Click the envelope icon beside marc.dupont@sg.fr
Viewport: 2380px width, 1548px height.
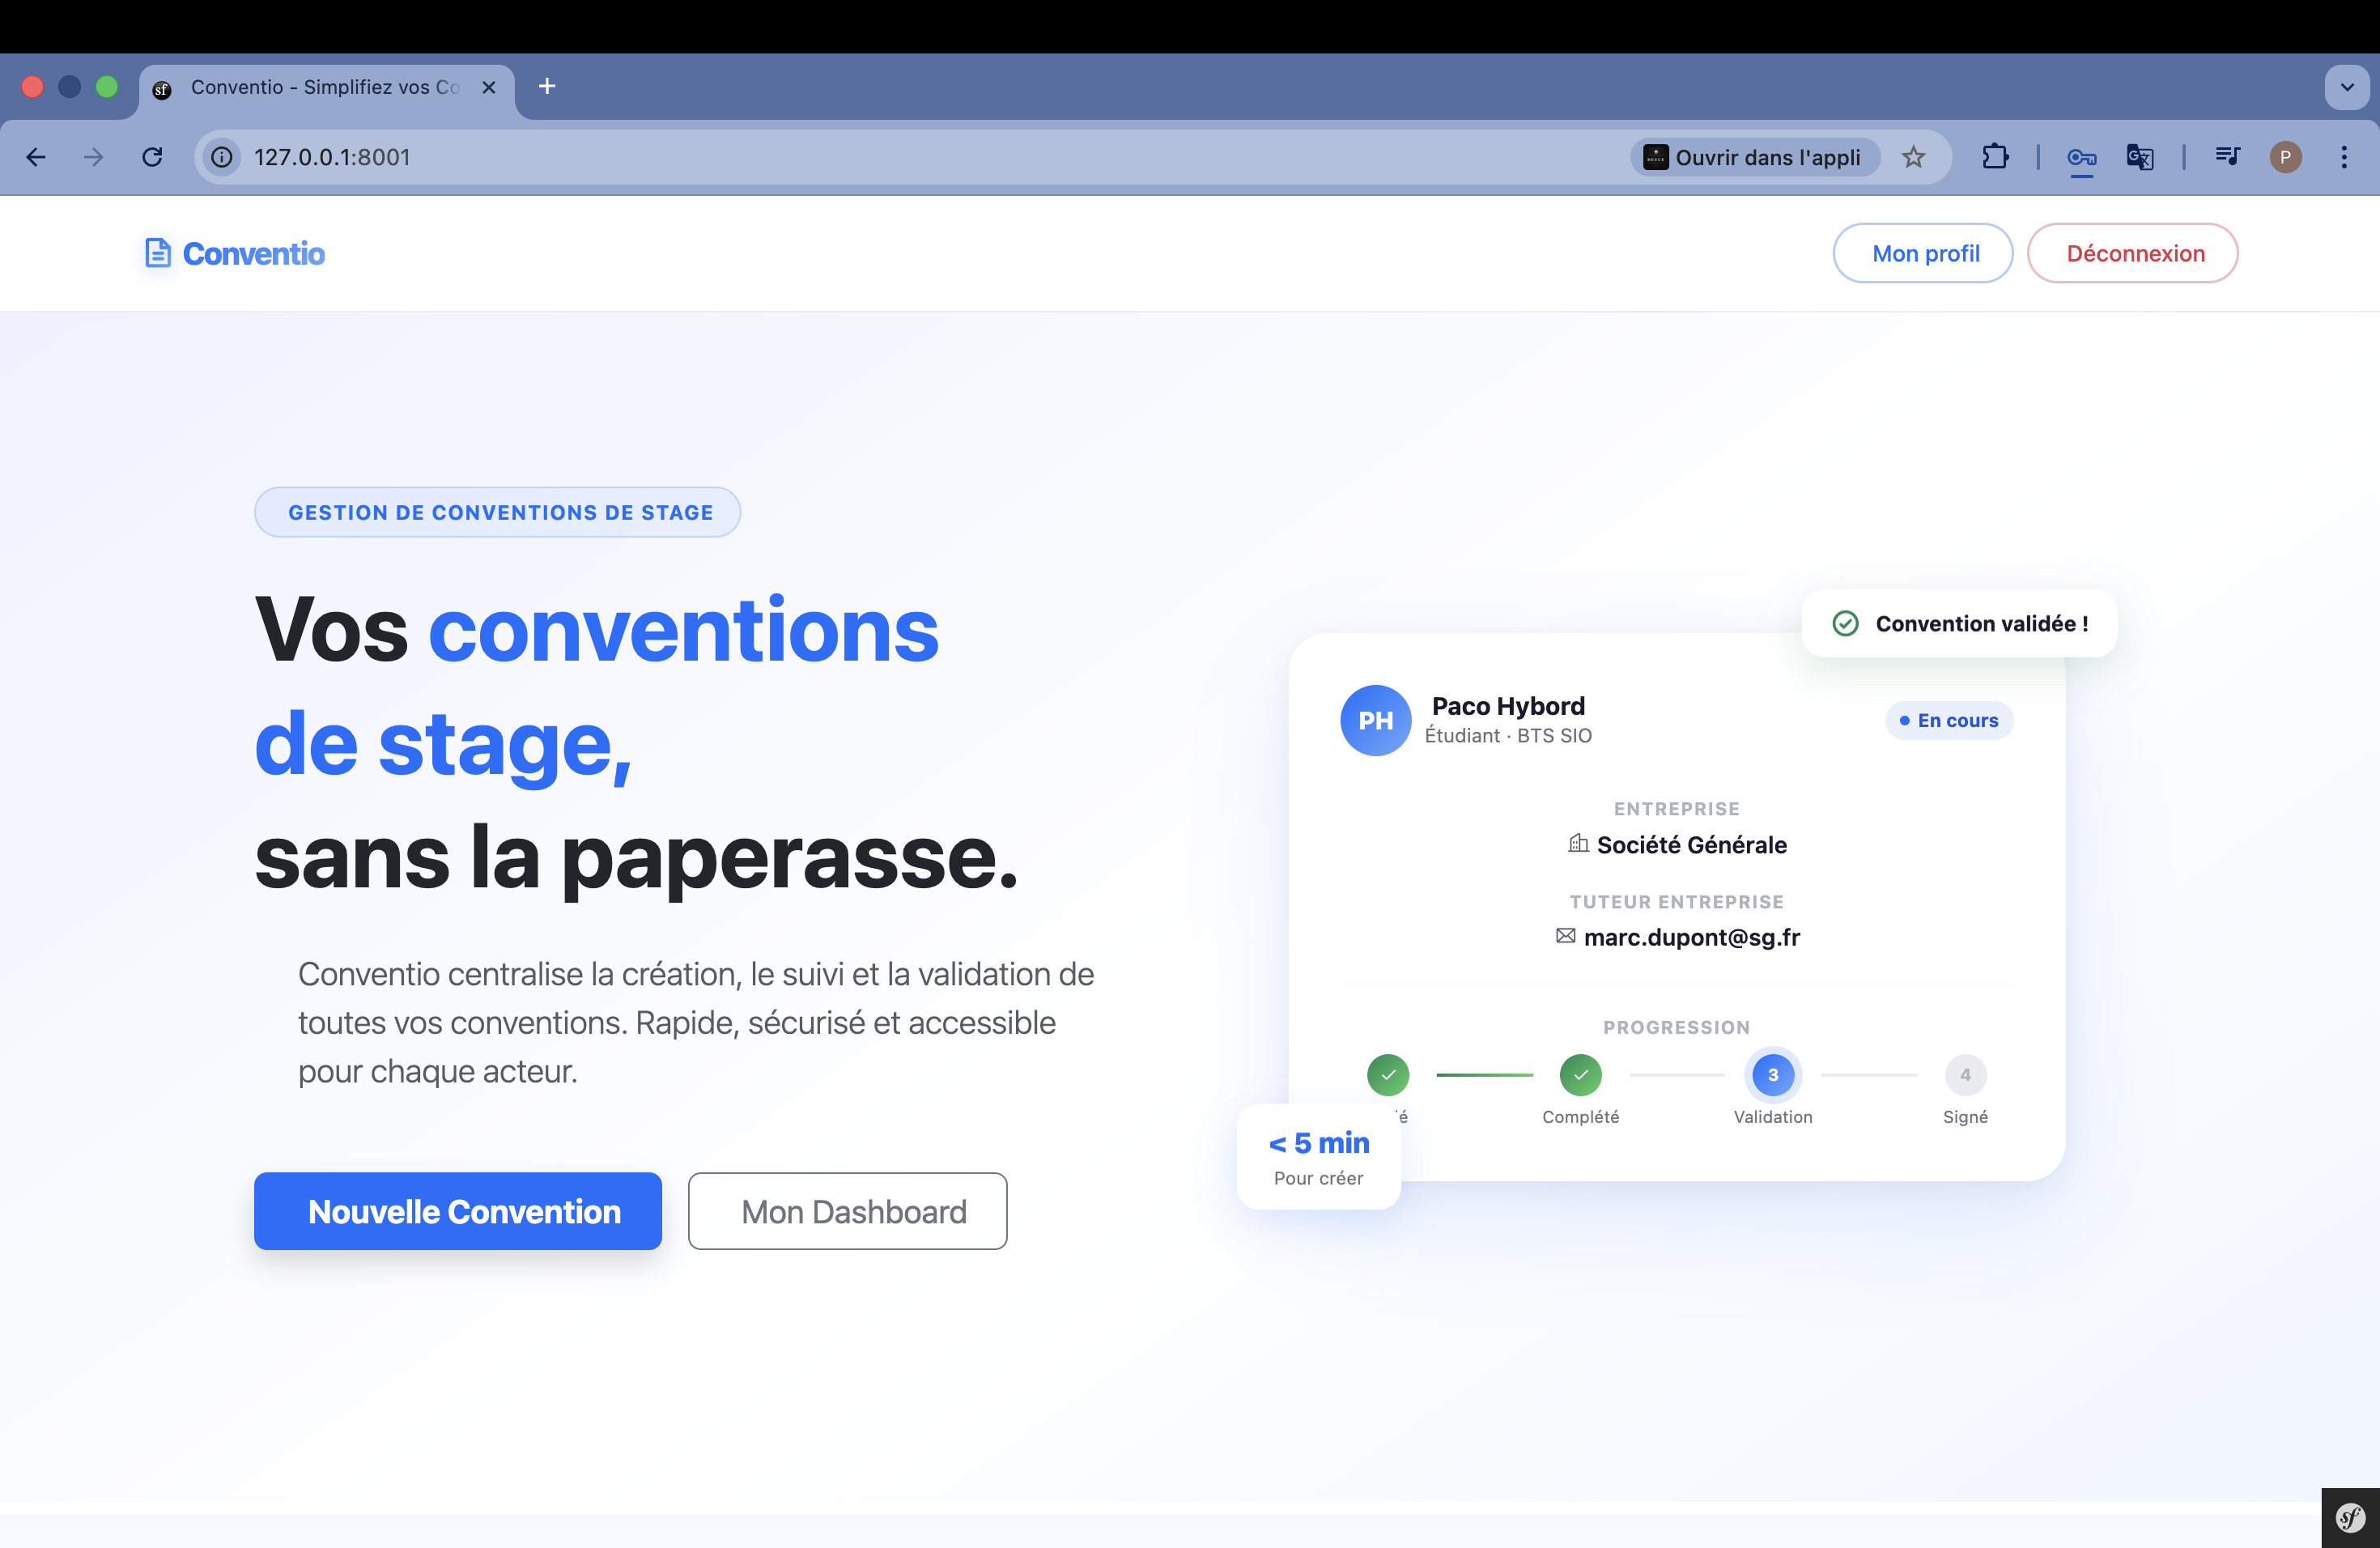tap(1564, 937)
